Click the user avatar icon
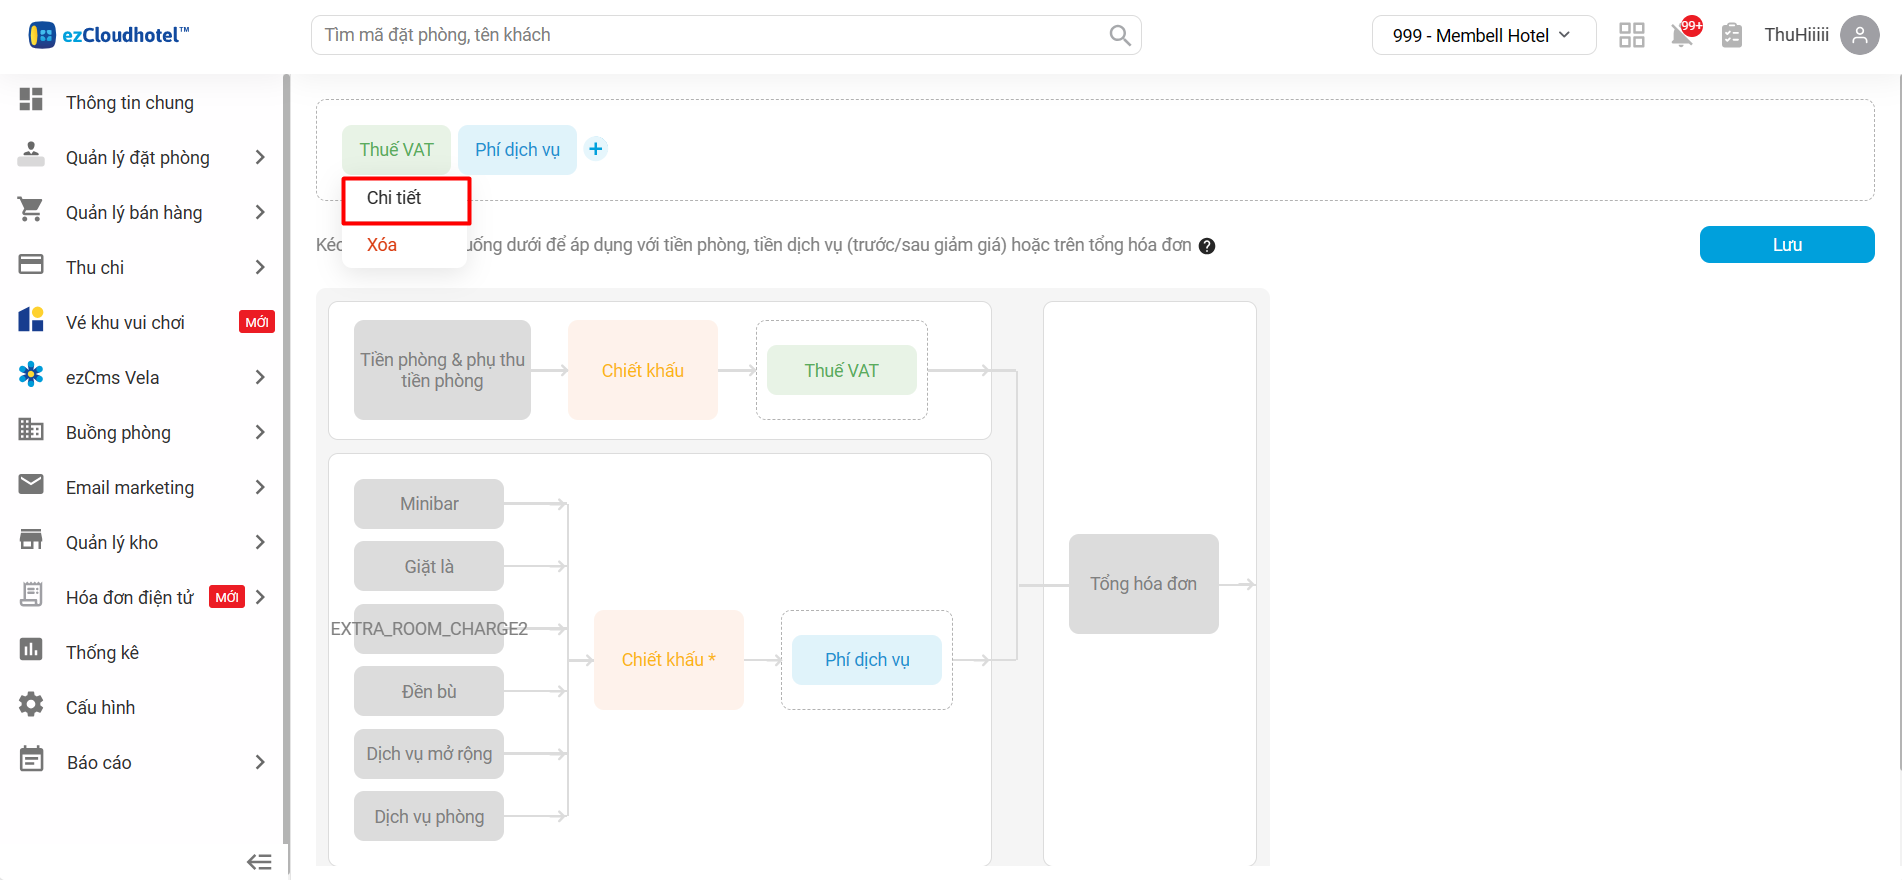This screenshot has width=1902, height=880. point(1859,35)
